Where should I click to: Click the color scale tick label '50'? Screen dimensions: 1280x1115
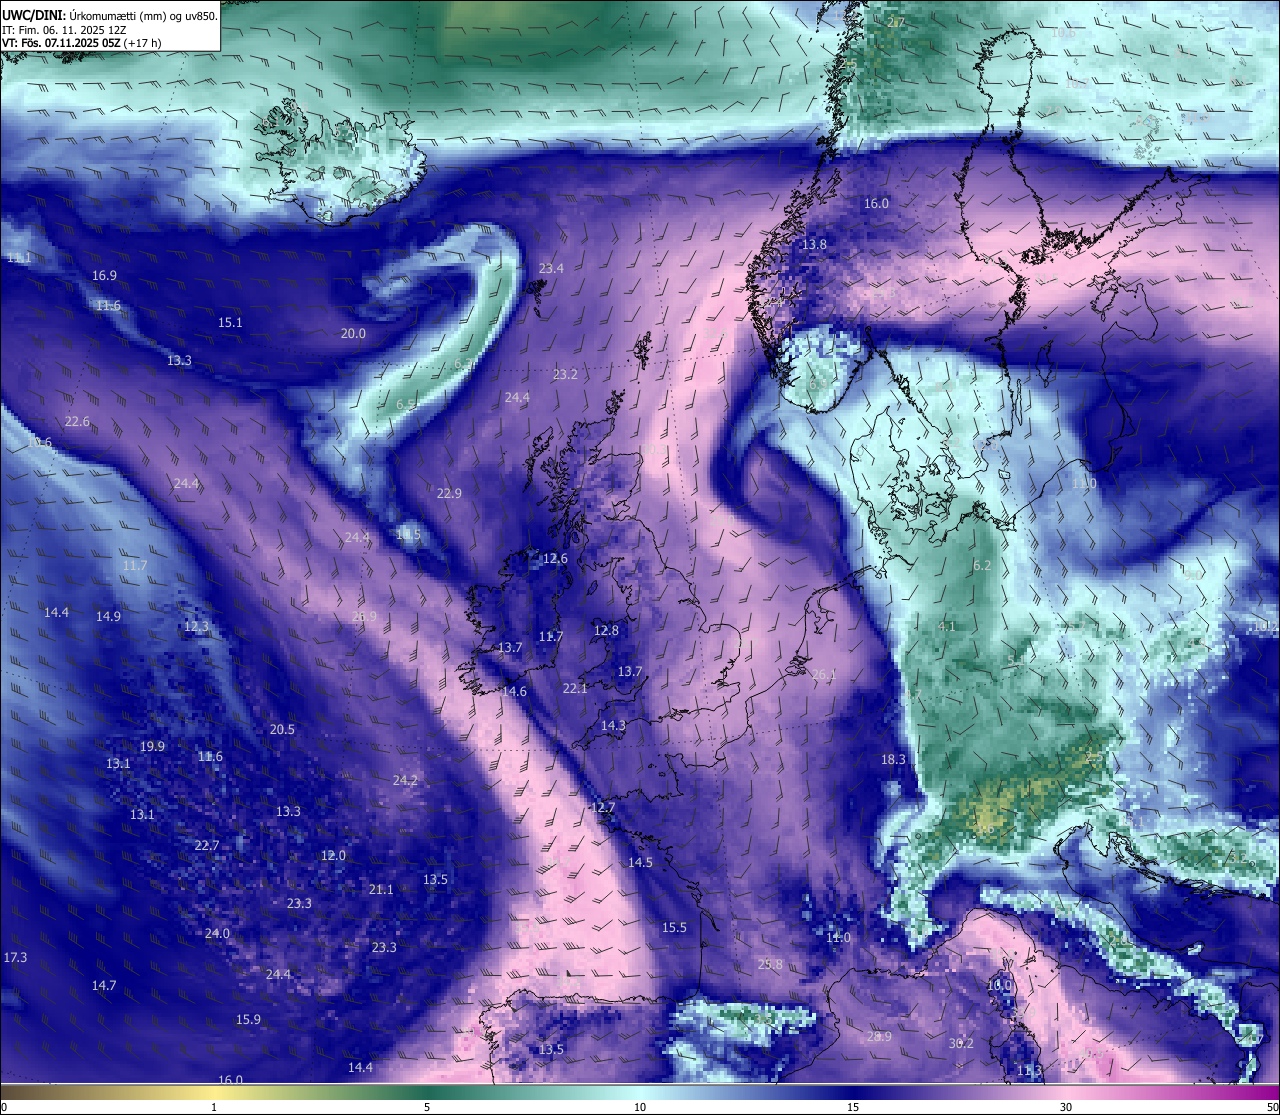(x=1272, y=1107)
